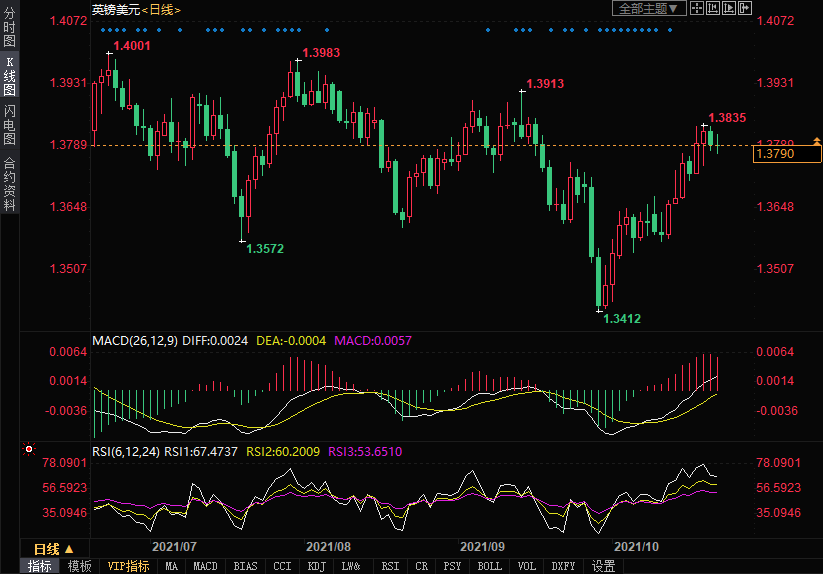Open 合约资料 in the left sidebar
Viewport: 823px width, 574px height.
9,183
